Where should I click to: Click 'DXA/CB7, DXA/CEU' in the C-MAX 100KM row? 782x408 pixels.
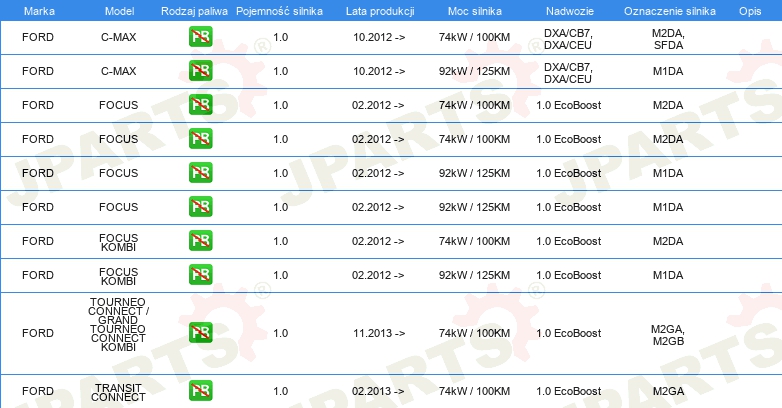click(568, 39)
